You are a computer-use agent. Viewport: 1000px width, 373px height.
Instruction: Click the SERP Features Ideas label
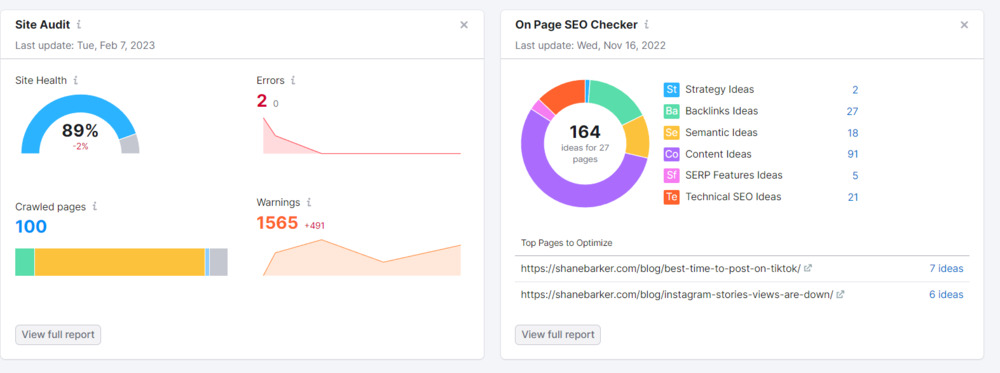click(734, 175)
